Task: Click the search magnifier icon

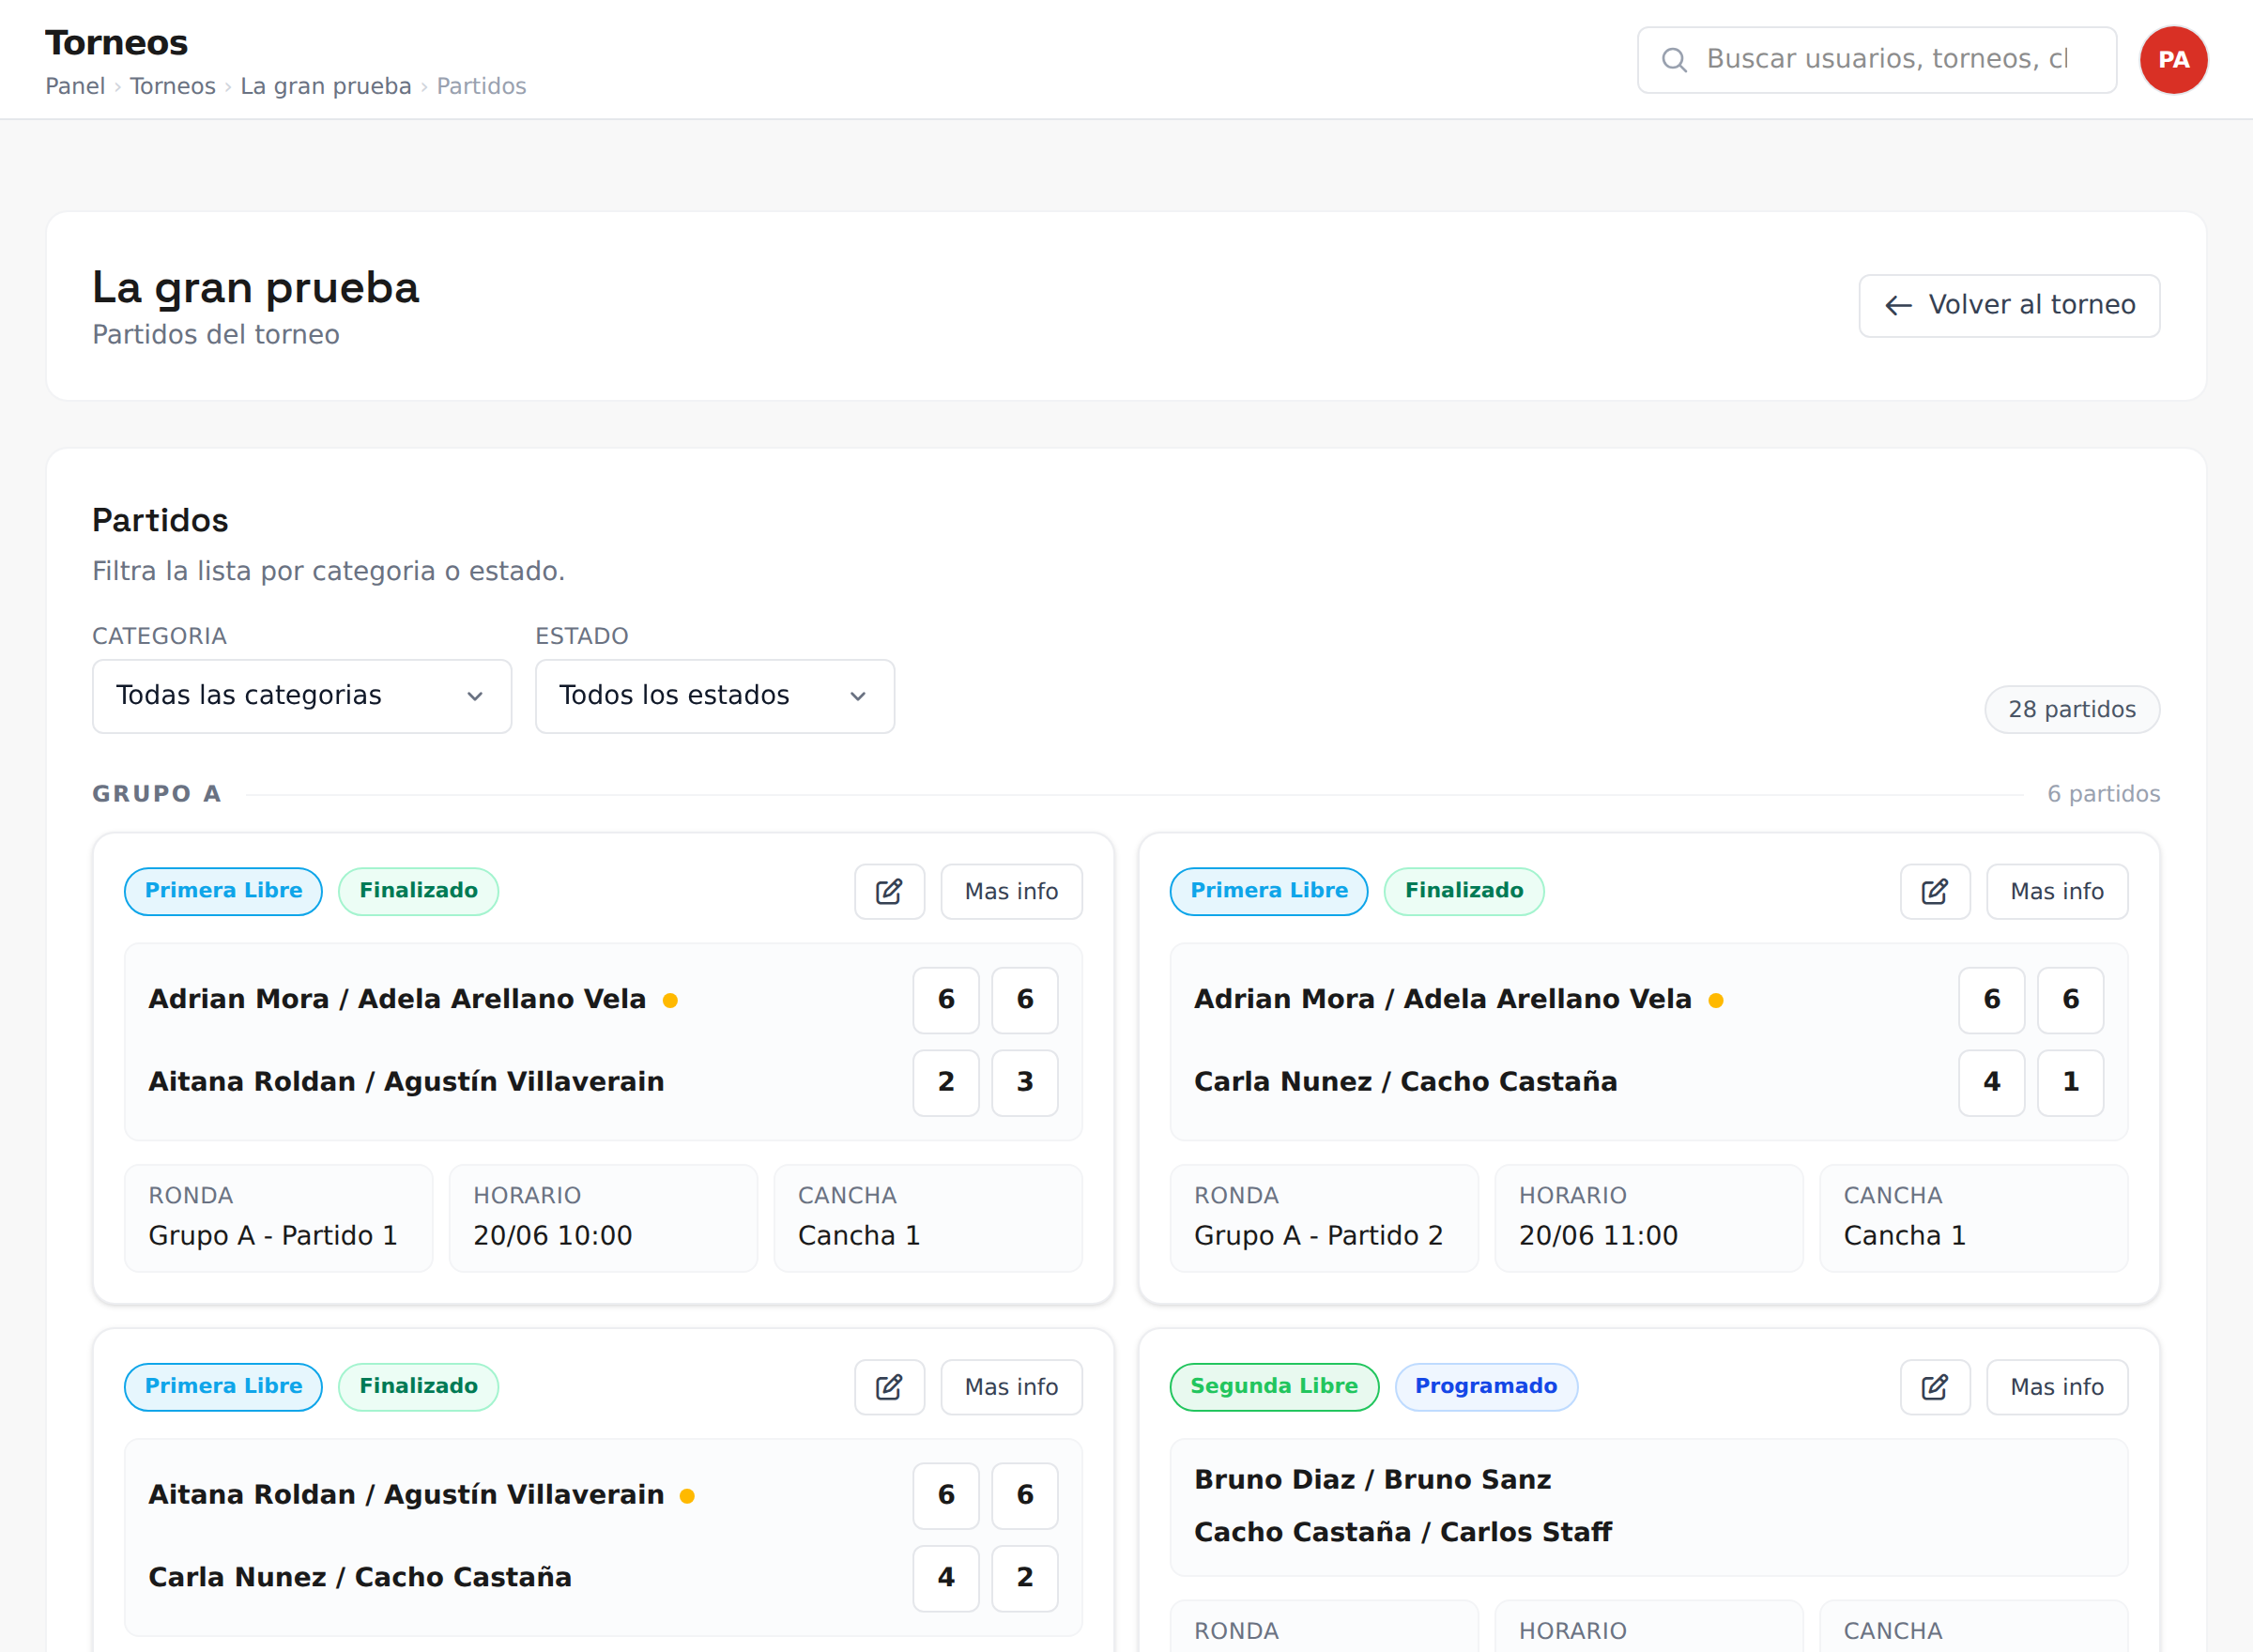Action: [1674, 60]
